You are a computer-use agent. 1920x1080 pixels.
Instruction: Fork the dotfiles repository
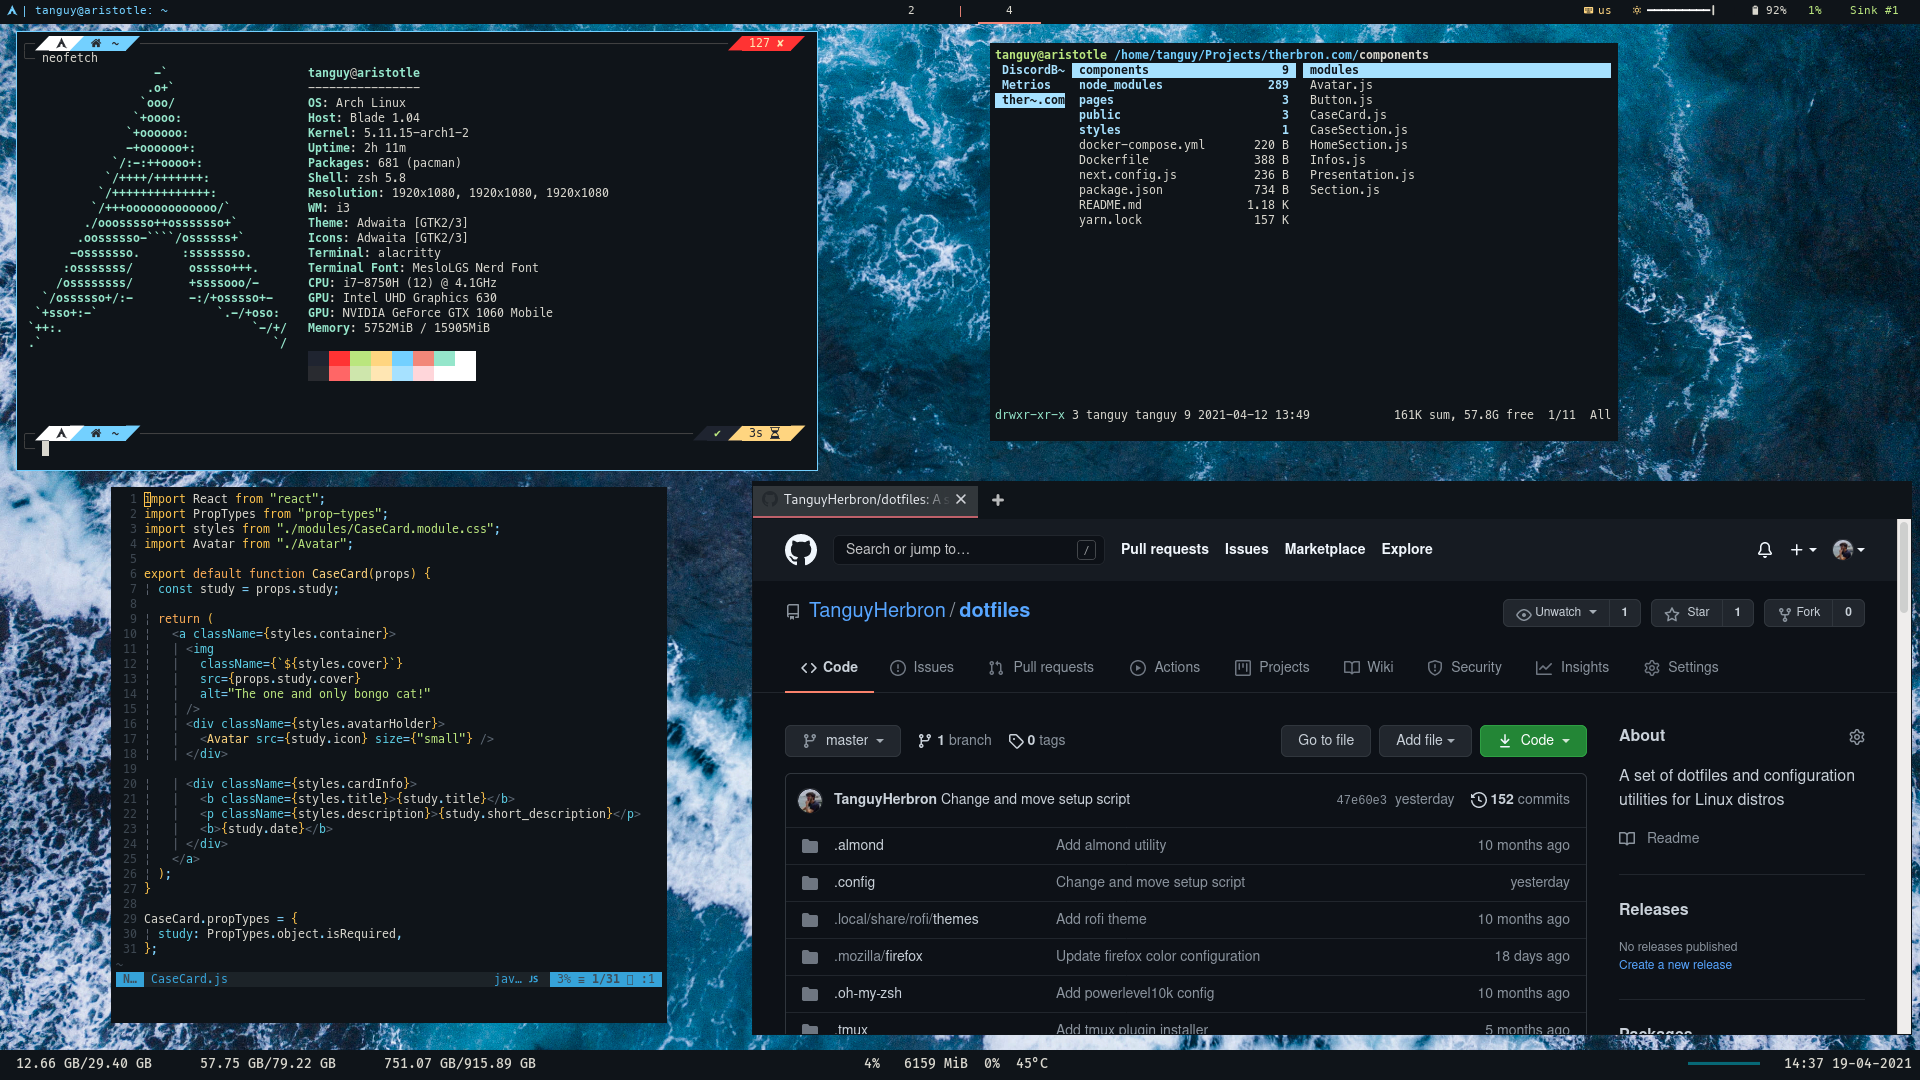coord(1799,613)
